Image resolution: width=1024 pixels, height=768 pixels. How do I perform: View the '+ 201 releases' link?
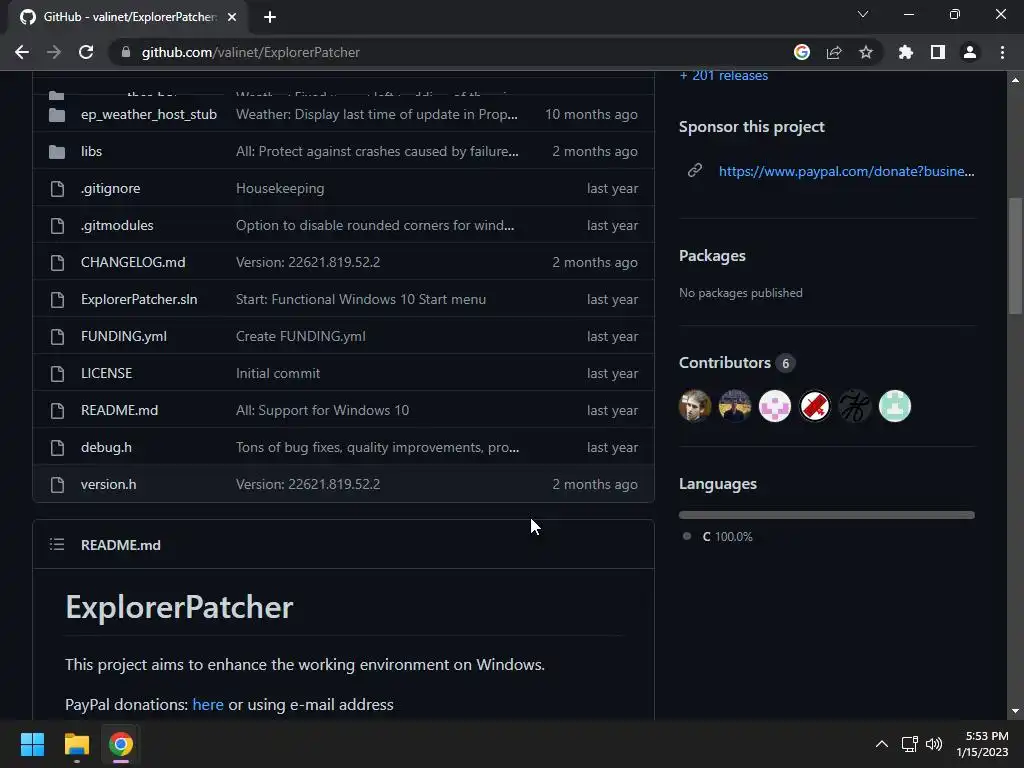724,76
